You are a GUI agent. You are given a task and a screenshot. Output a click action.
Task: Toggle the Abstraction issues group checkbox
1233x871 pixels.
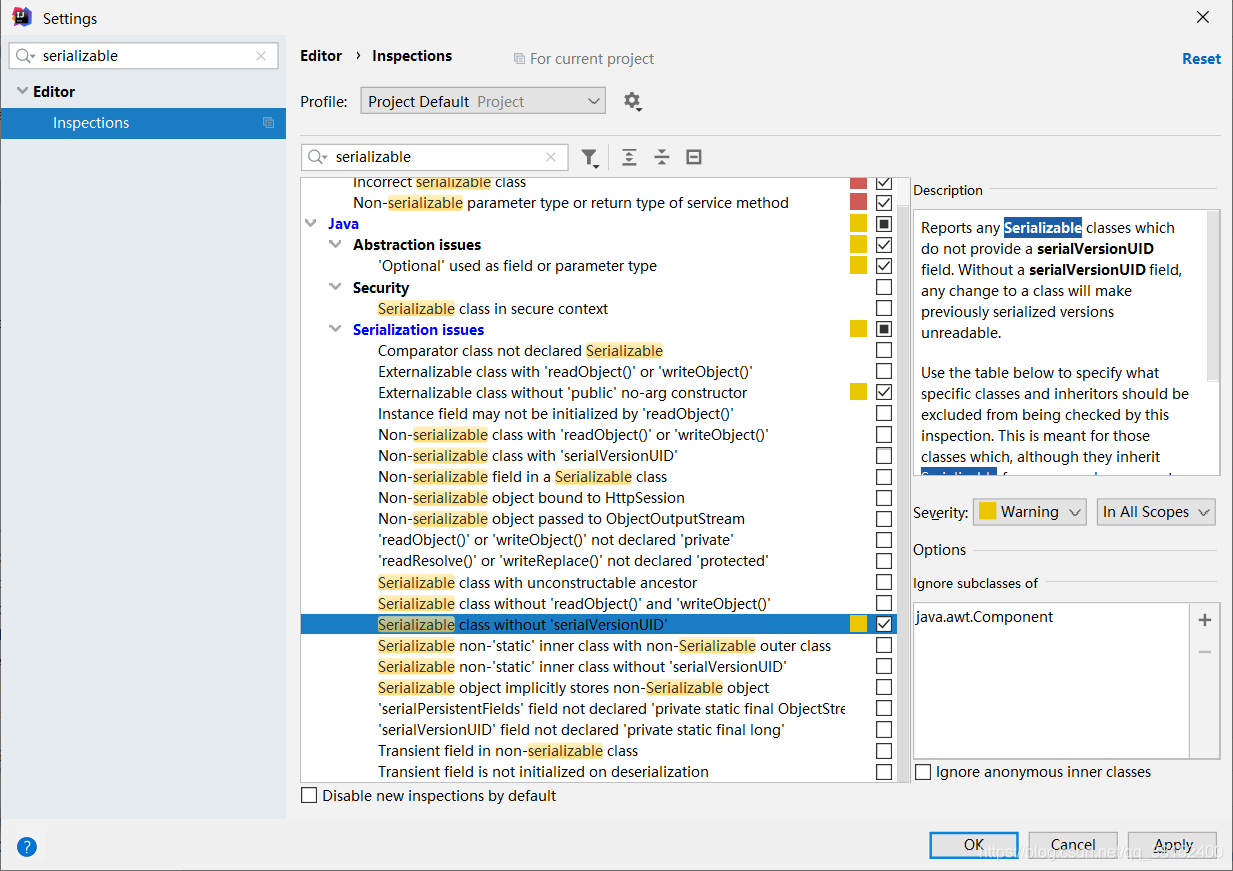tap(884, 244)
